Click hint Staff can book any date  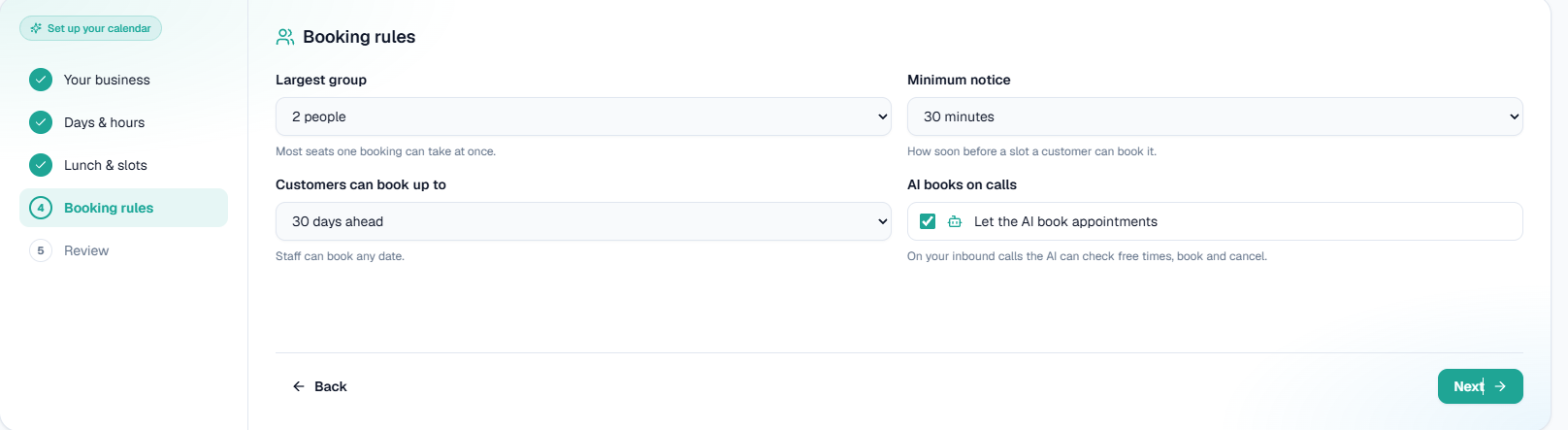340,256
